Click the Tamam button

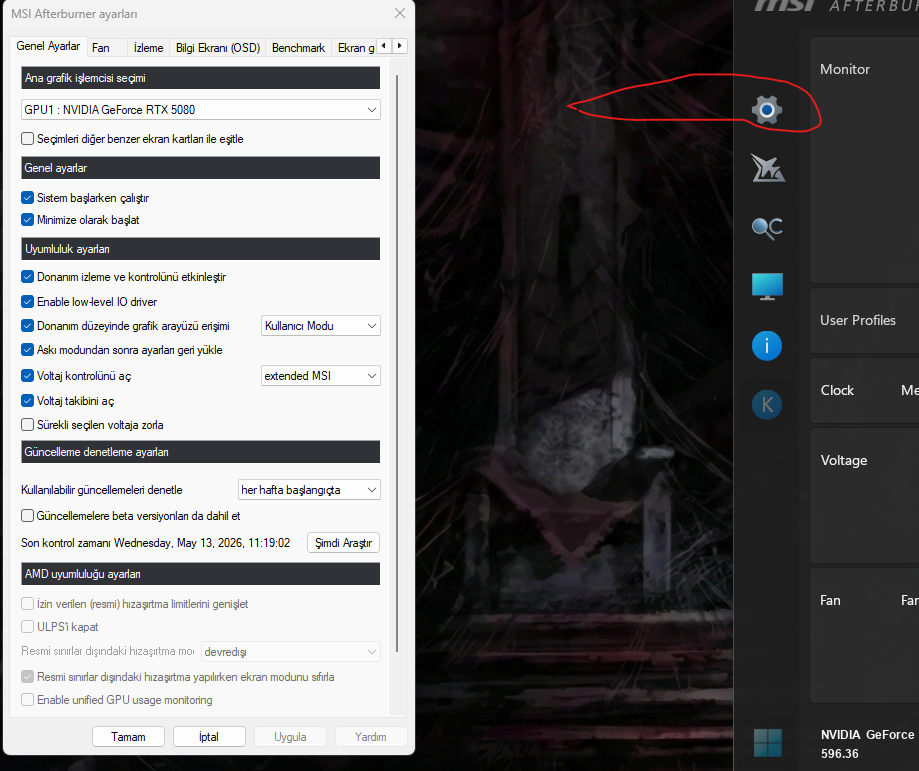(128, 736)
